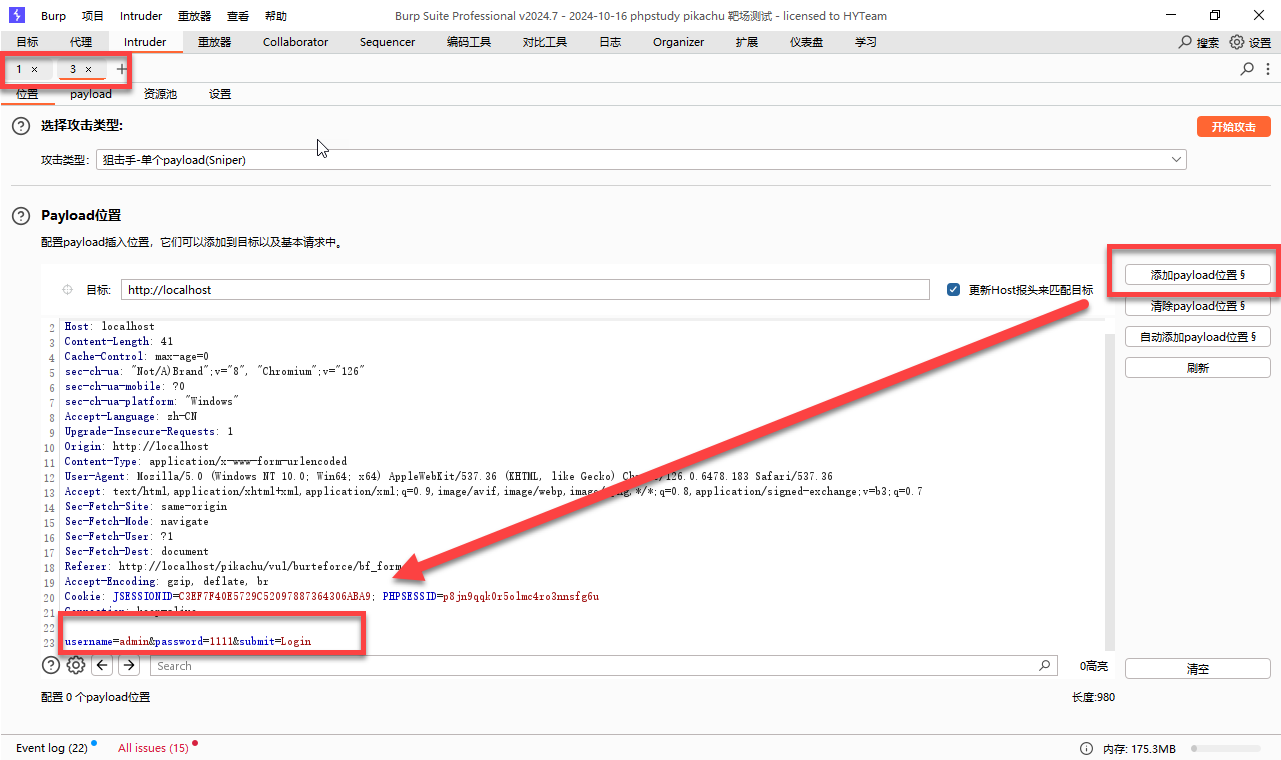The height and width of the screenshot is (760, 1281).
Task: Click help icon beside Payload positions heading
Action: pyautogui.click(x=21, y=216)
